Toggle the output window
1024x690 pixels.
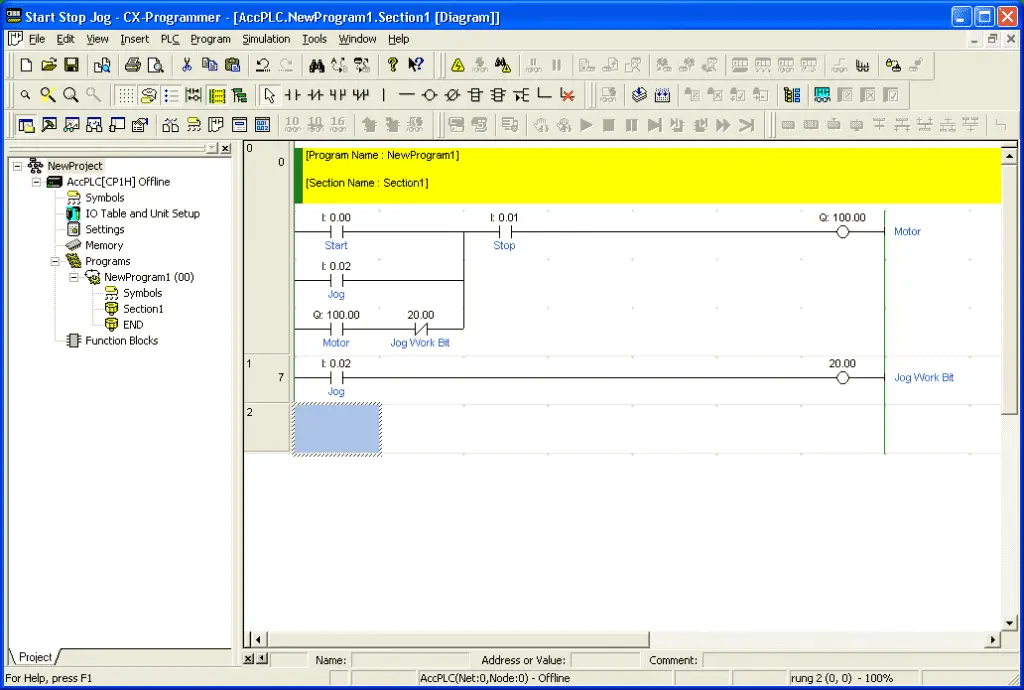[49, 125]
